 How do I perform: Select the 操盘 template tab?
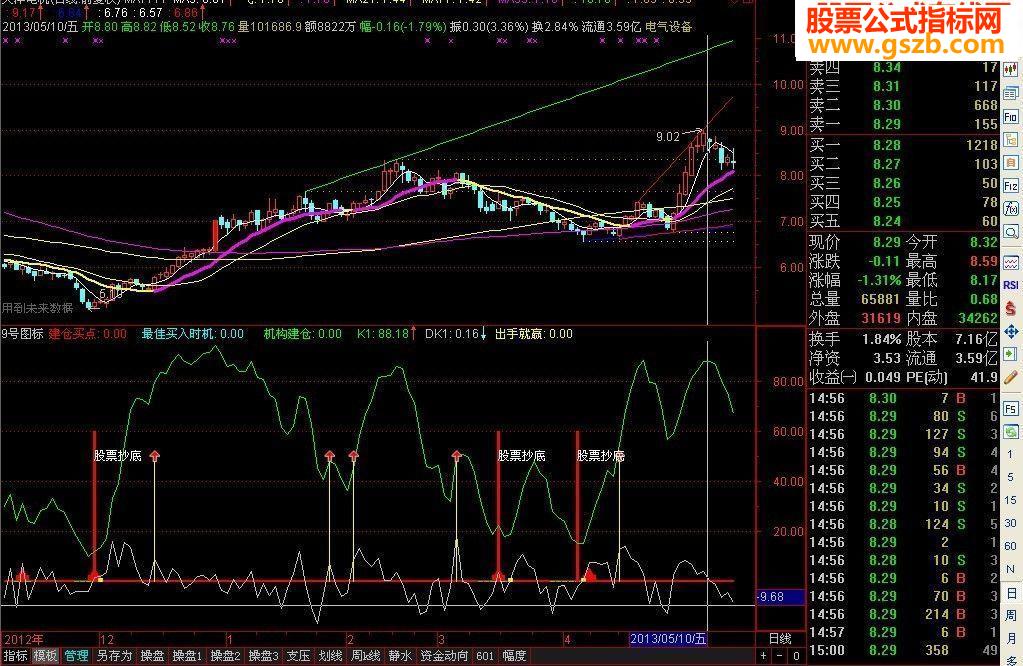(x=152, y=656)
